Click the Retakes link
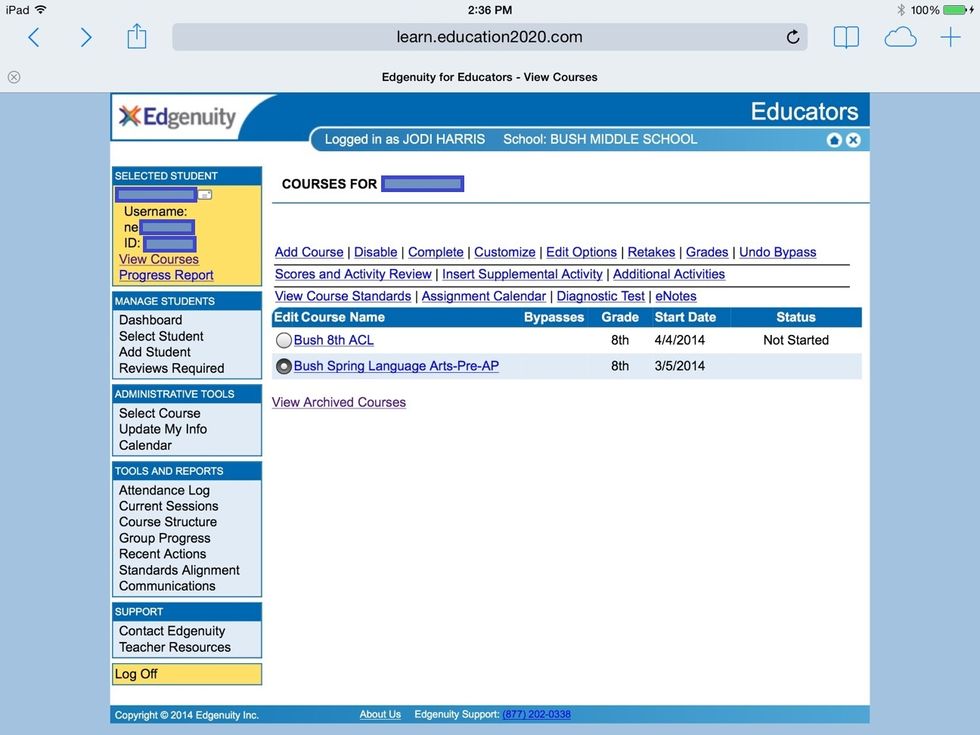980x735 pixels. [x=651, y=252]
